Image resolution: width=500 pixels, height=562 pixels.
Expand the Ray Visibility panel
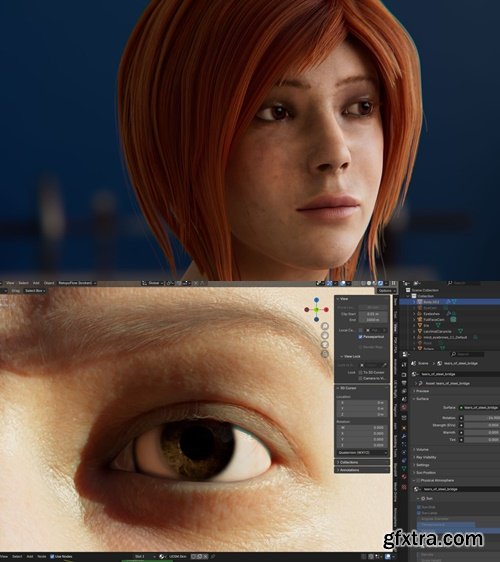tap(426, 457)
